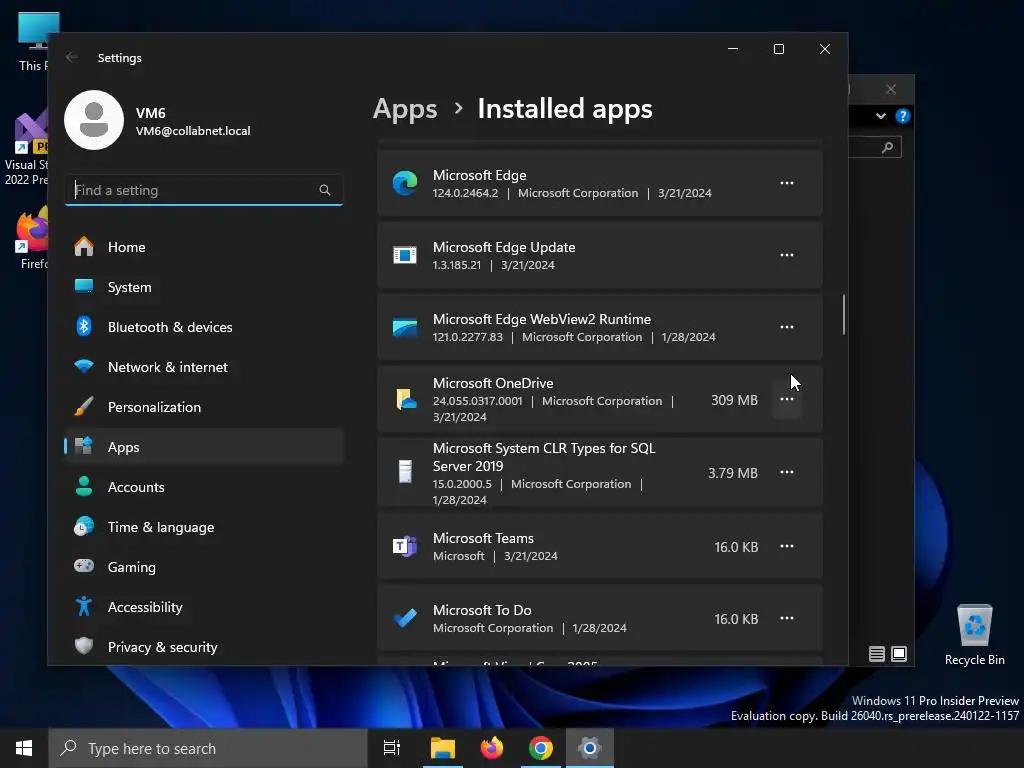This screenshot has width=1024, height=768.
Task: Open more options for Microsoft To Do
Action: [786, 618]
